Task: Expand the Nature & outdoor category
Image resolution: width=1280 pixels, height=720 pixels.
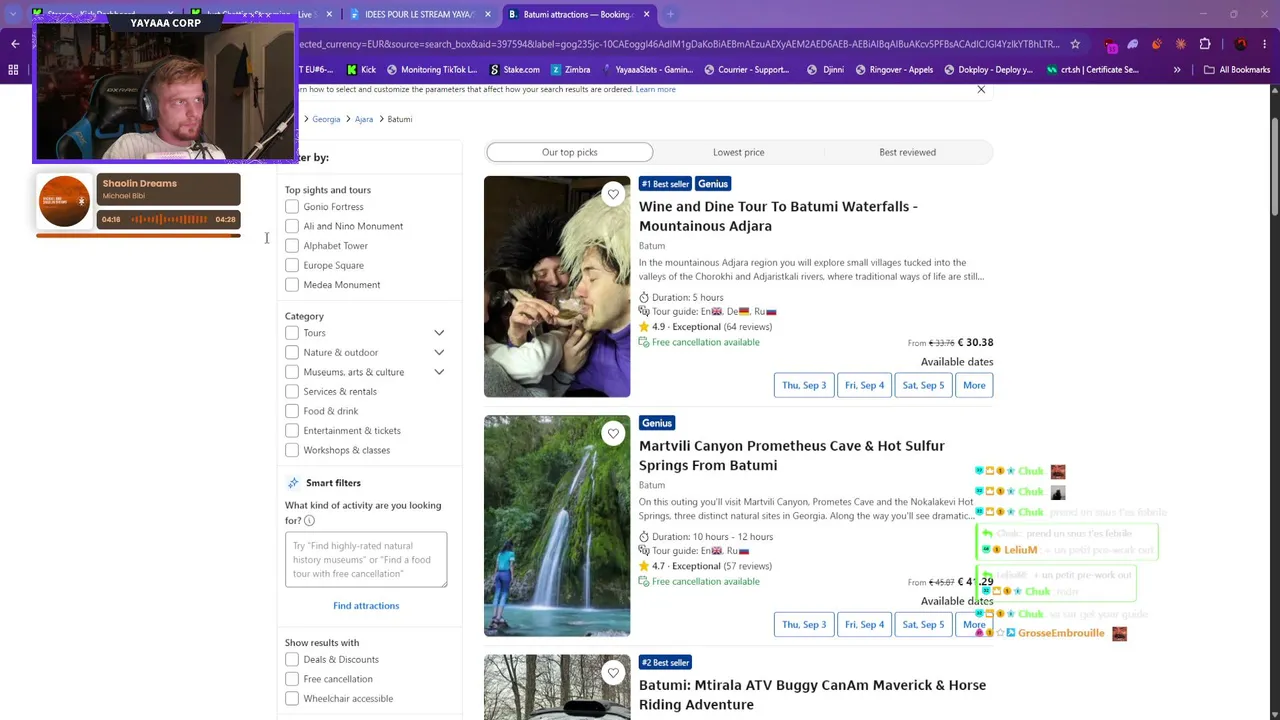Action: point(439,352)
